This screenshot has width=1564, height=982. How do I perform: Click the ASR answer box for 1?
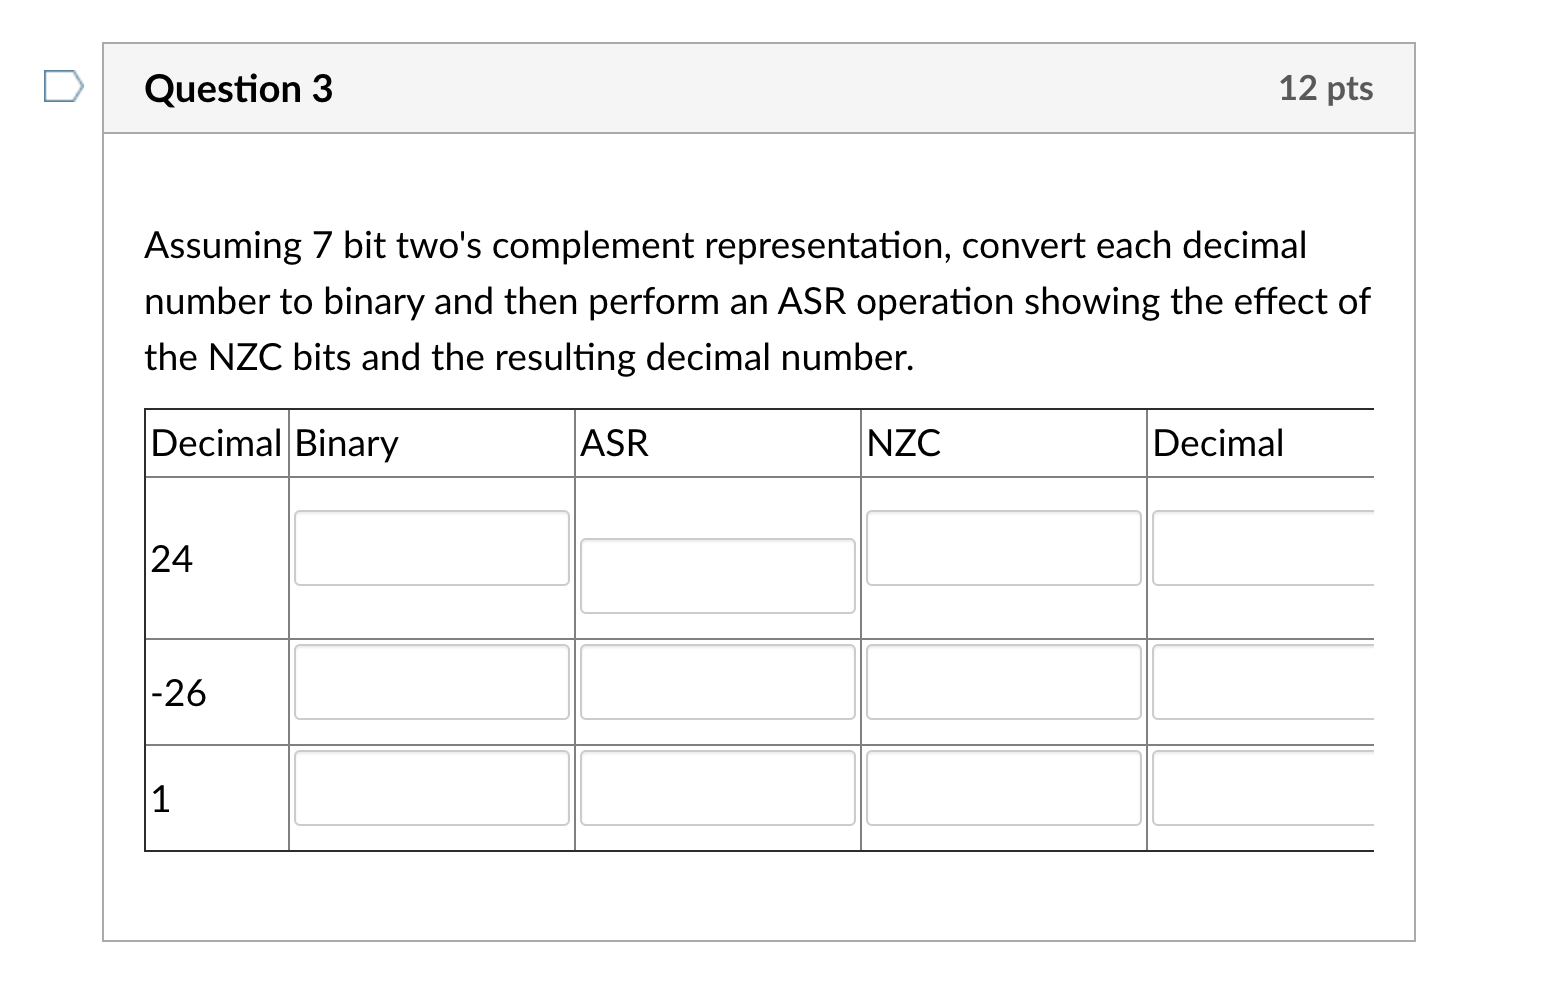[717, 789]
